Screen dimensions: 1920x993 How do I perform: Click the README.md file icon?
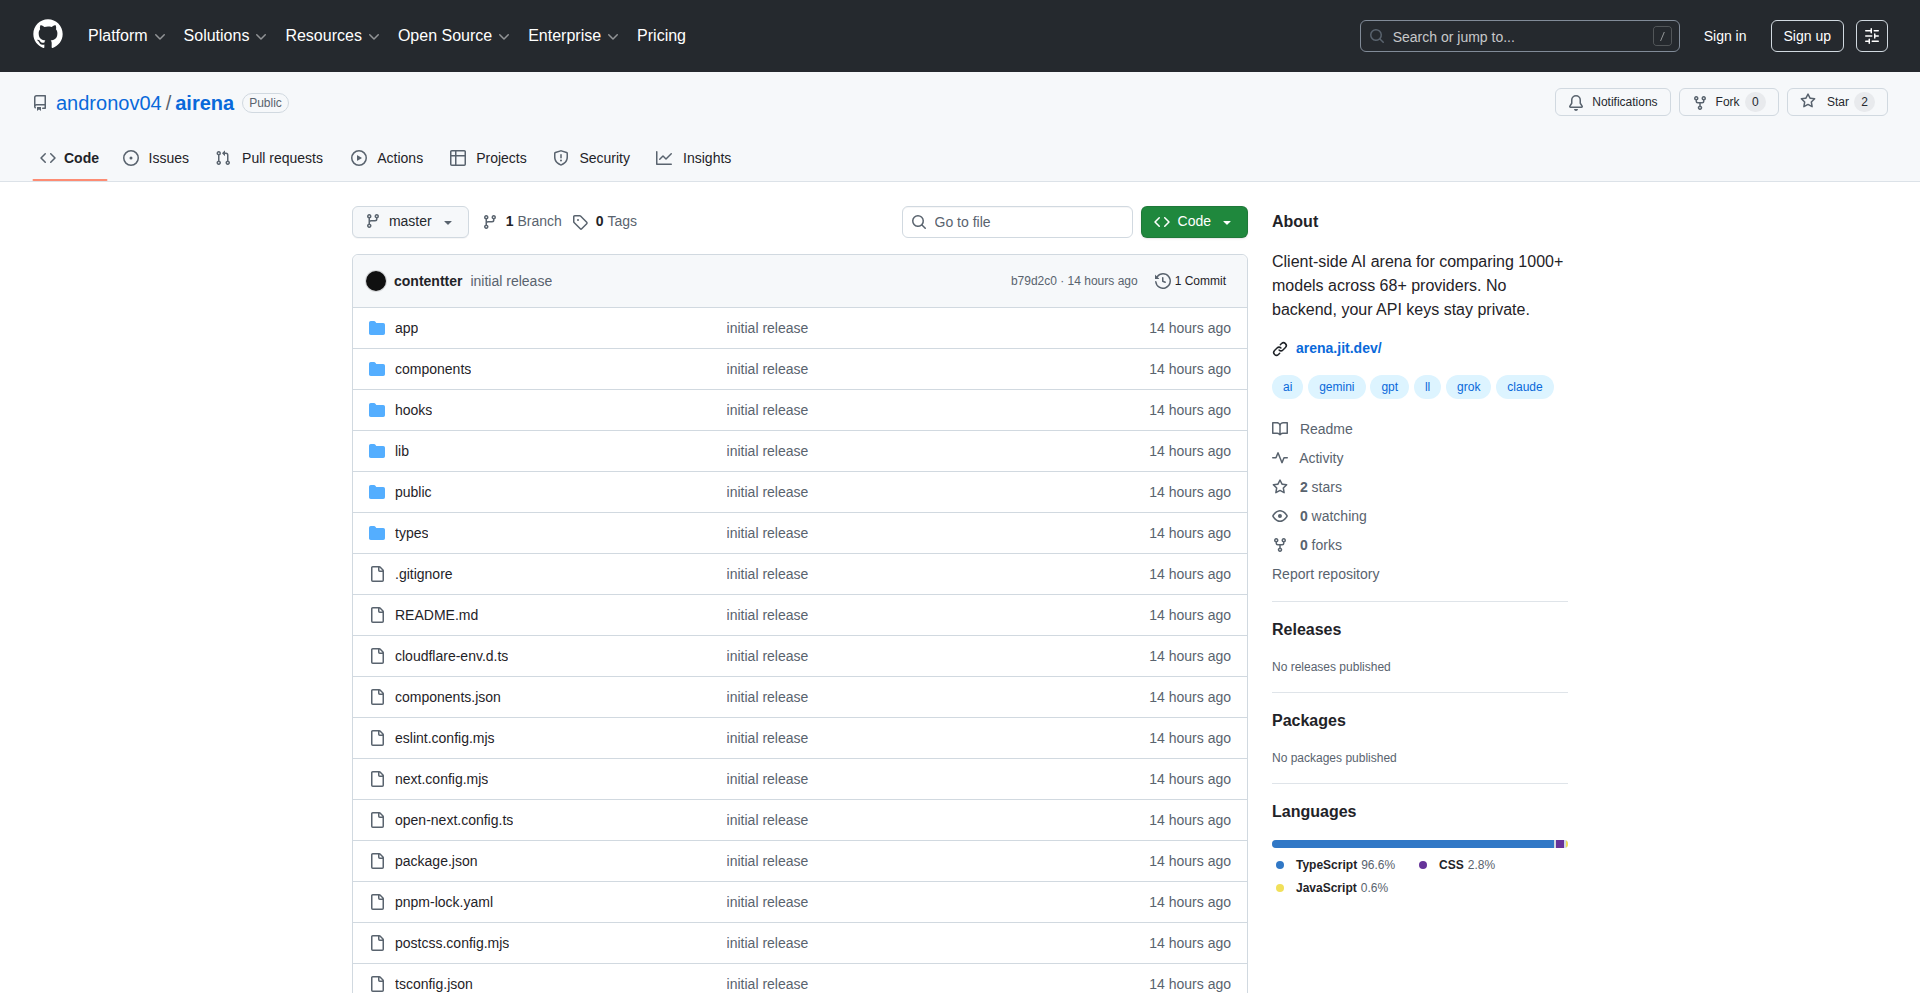pos(377,615)
